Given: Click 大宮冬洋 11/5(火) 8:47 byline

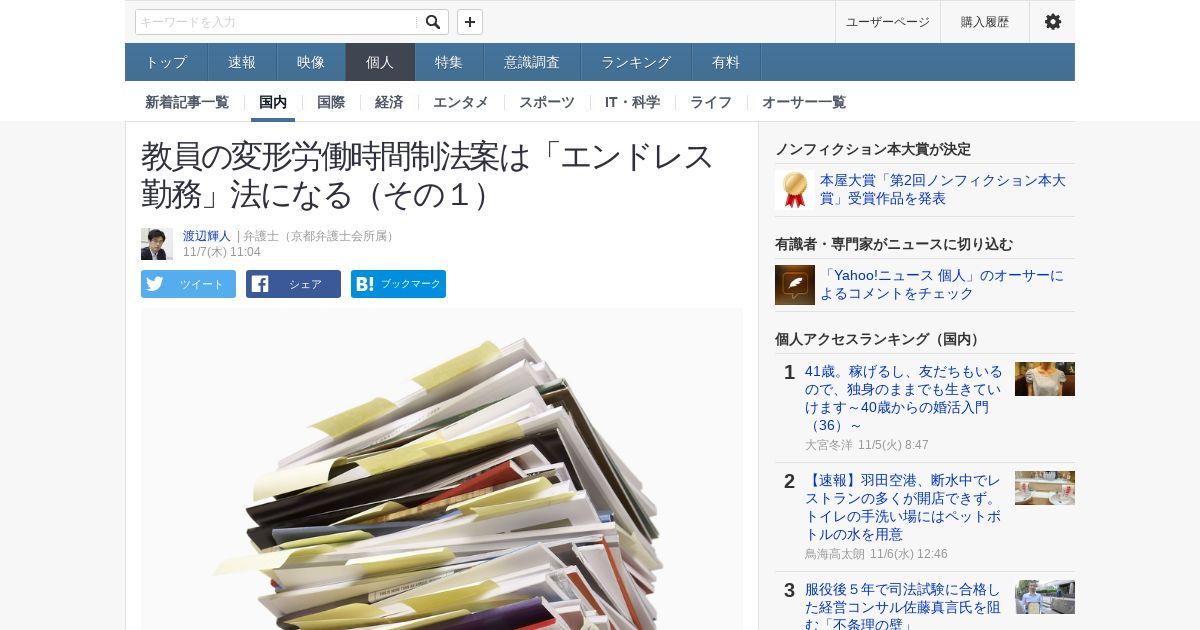Looking at the screenshot, I should pos(867,445).
